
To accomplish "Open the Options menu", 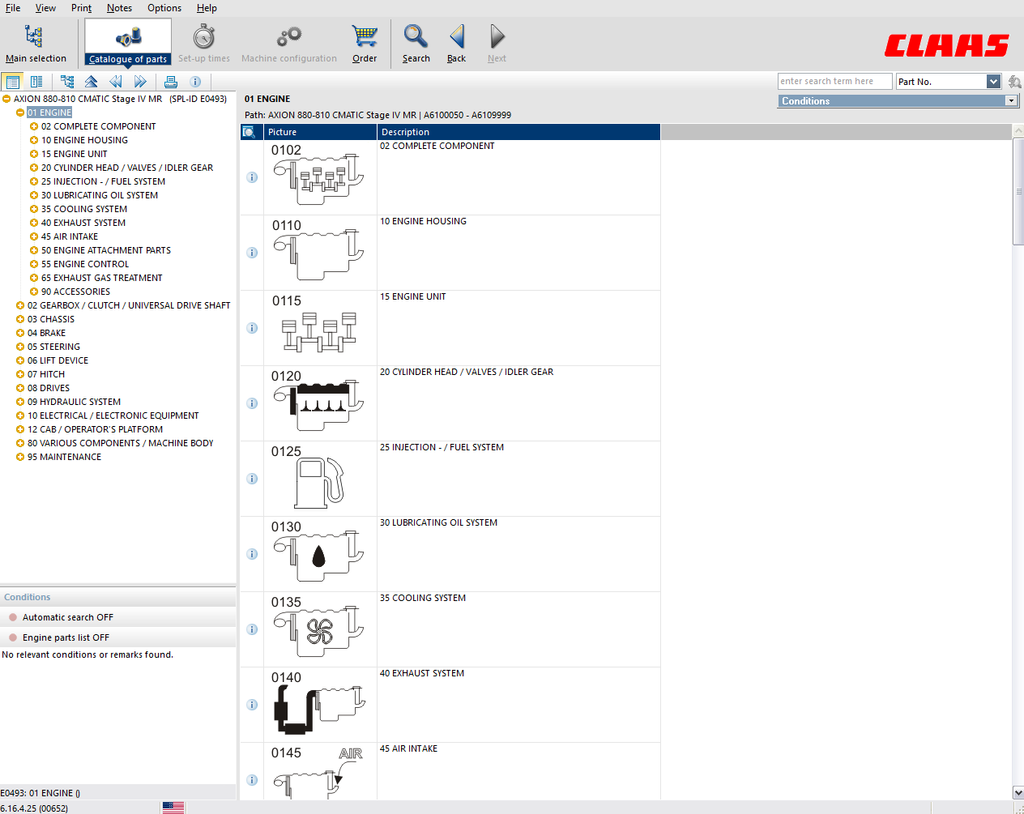I will pos(164,8).
